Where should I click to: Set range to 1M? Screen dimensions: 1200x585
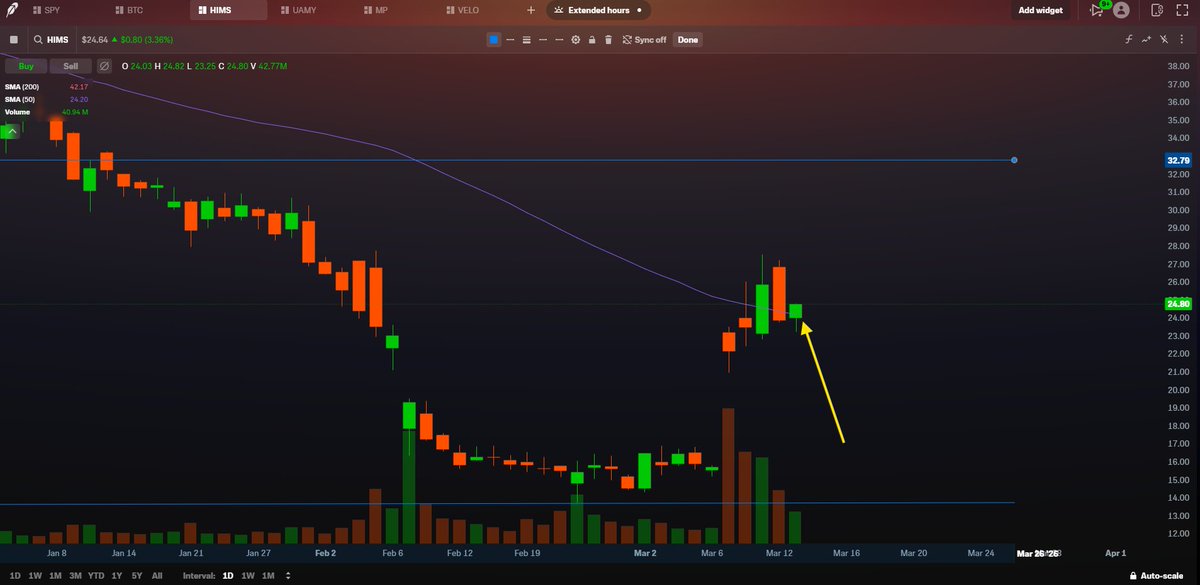pyautogui.click(x=55, y=576)
